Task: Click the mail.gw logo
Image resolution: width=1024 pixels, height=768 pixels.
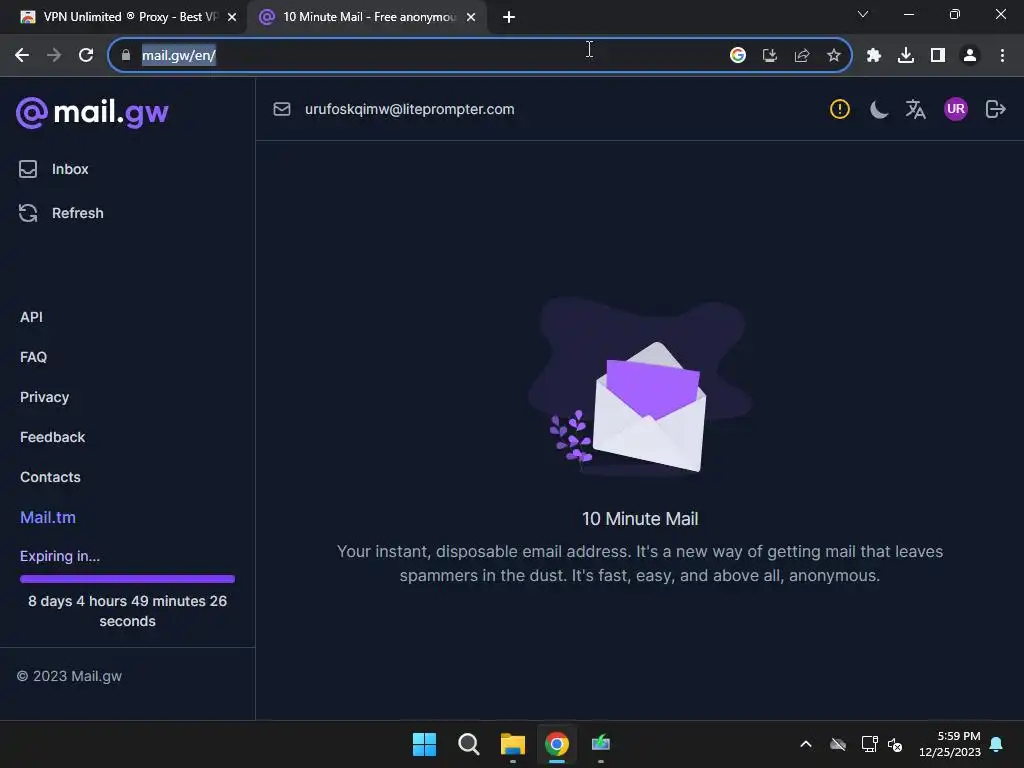Action: click(x=92, y=112)
